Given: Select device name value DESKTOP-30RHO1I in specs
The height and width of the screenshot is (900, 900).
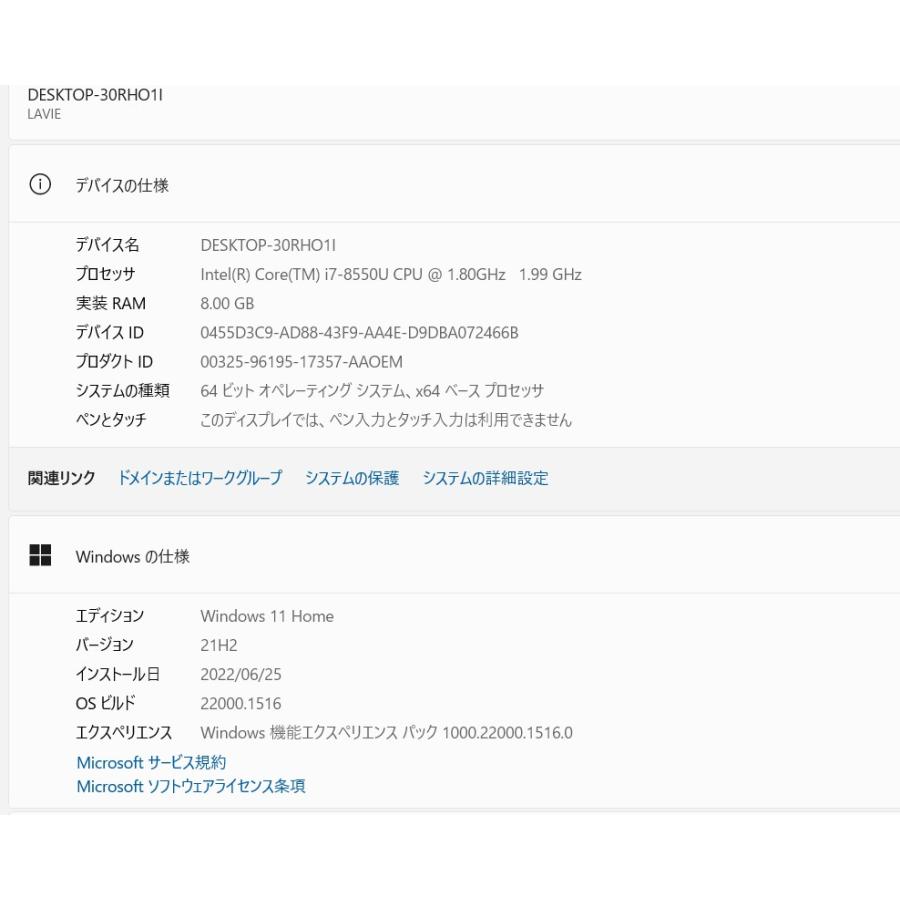Looking at the screenshot, I should (268, 246).
